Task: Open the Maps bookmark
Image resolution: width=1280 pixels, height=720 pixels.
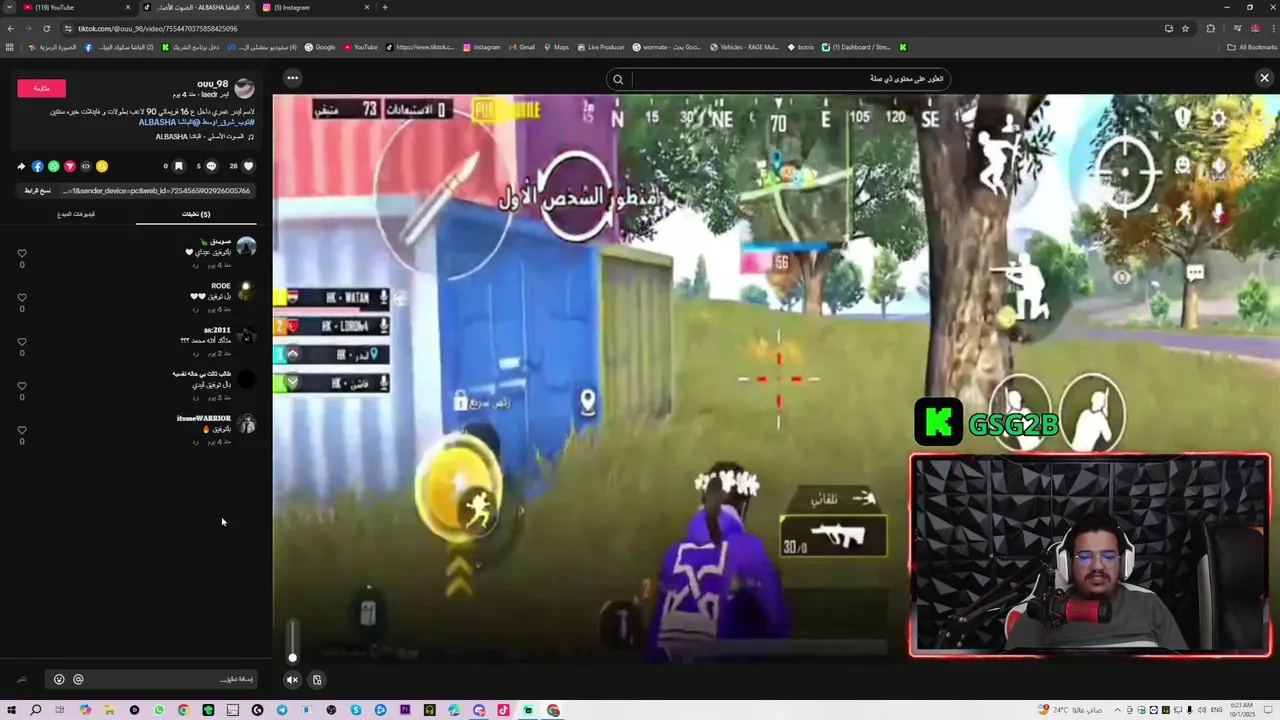Action: tap(555, 47)
